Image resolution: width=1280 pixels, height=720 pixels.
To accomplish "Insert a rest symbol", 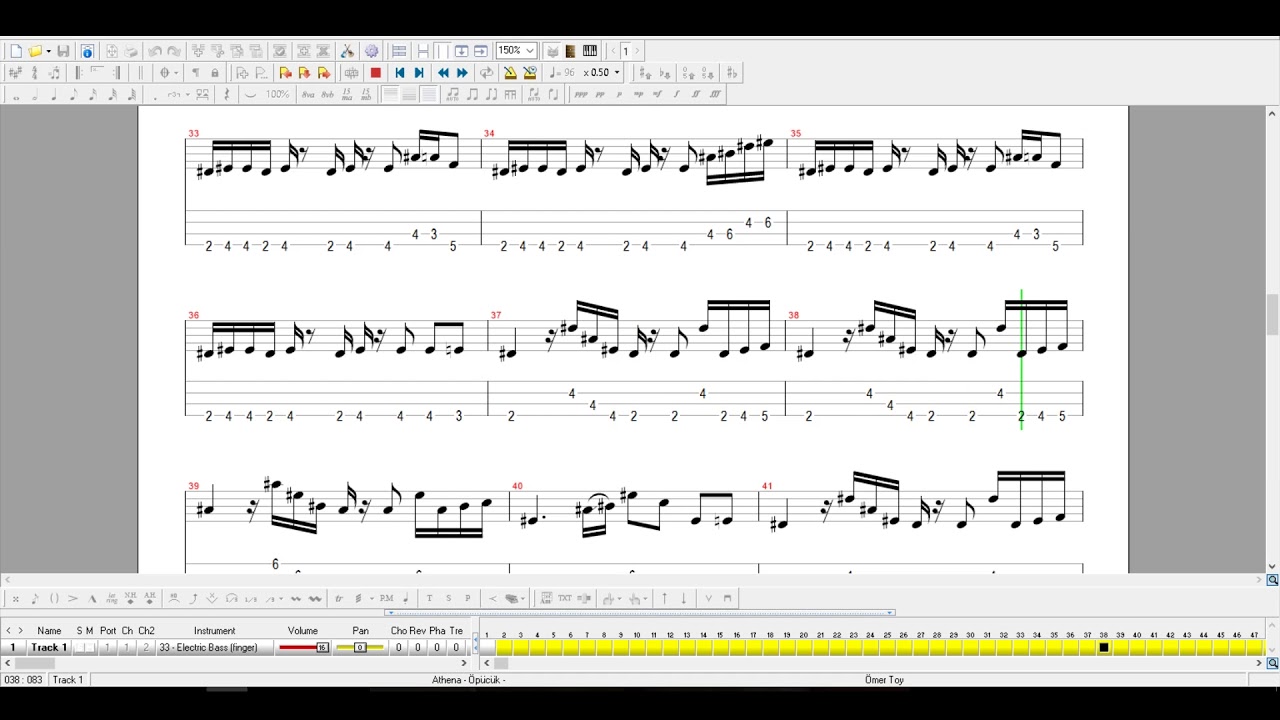I will click(227, 95).
